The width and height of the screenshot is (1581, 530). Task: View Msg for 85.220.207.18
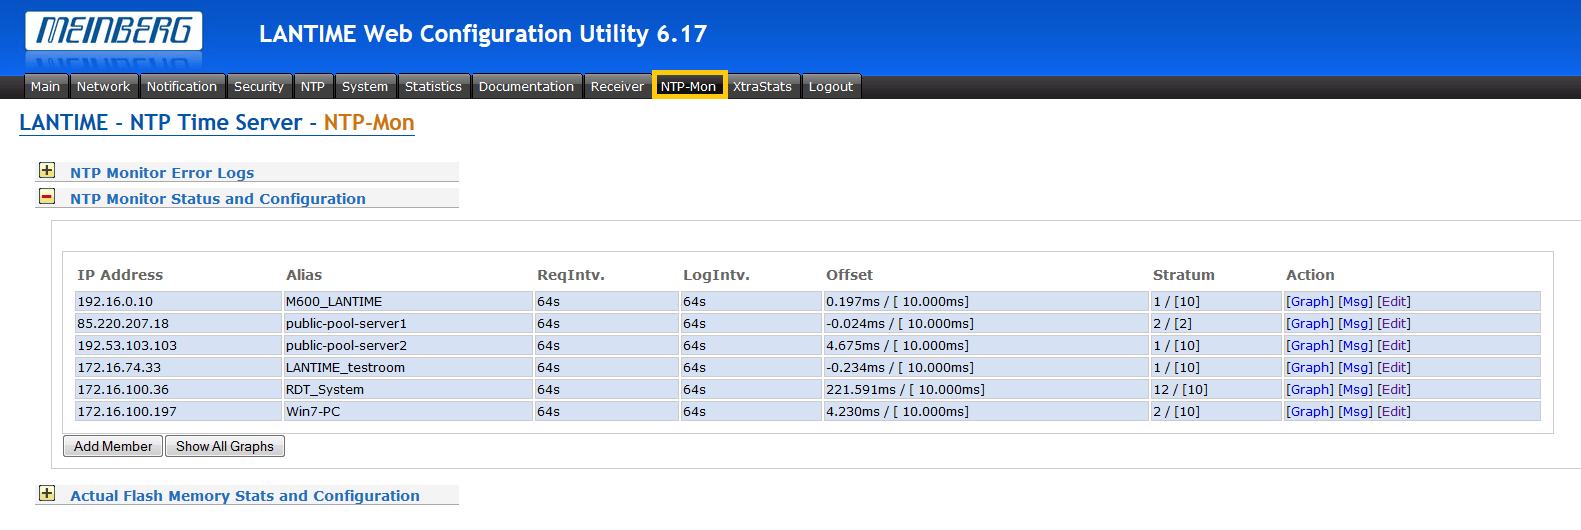pos(1356,323)
